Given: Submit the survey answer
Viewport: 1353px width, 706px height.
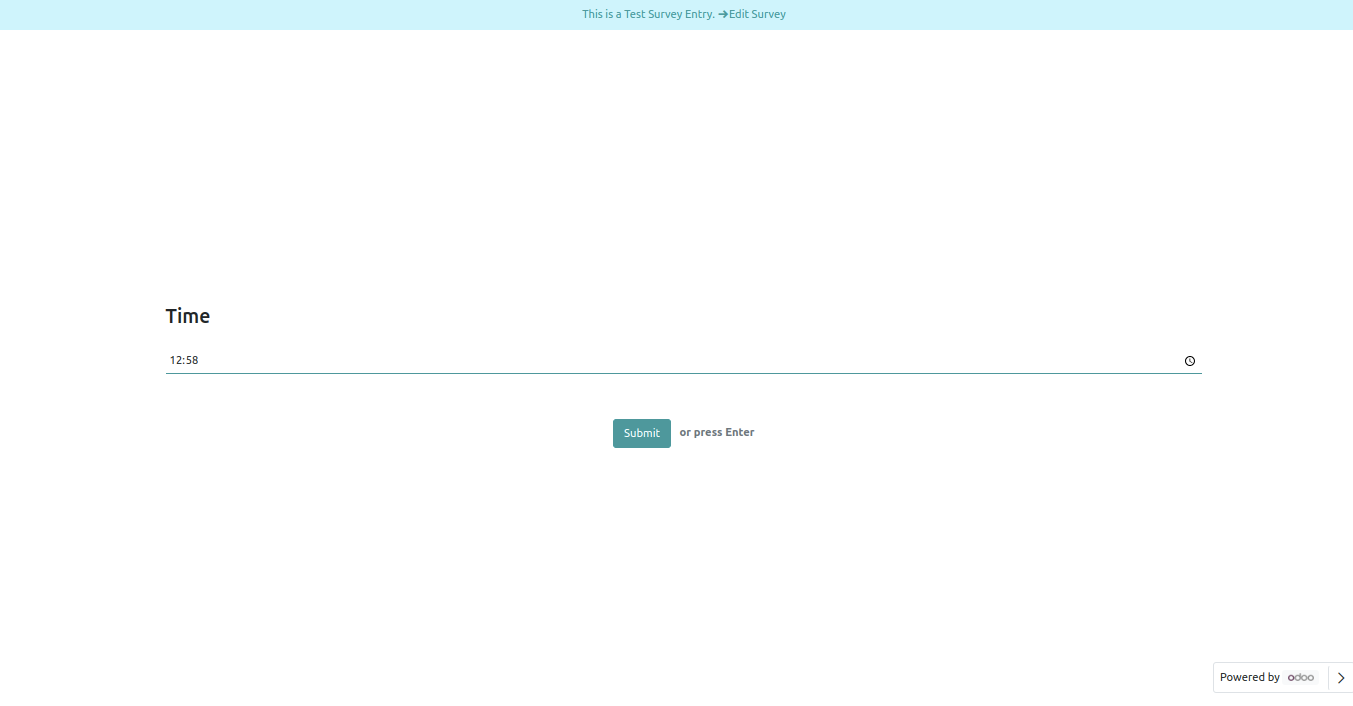Looking at the screenshot, I should click(642, 433).
